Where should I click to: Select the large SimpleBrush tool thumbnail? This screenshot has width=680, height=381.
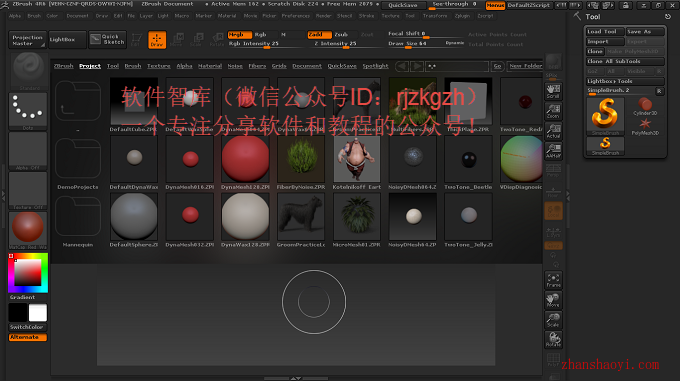point(605,116)
